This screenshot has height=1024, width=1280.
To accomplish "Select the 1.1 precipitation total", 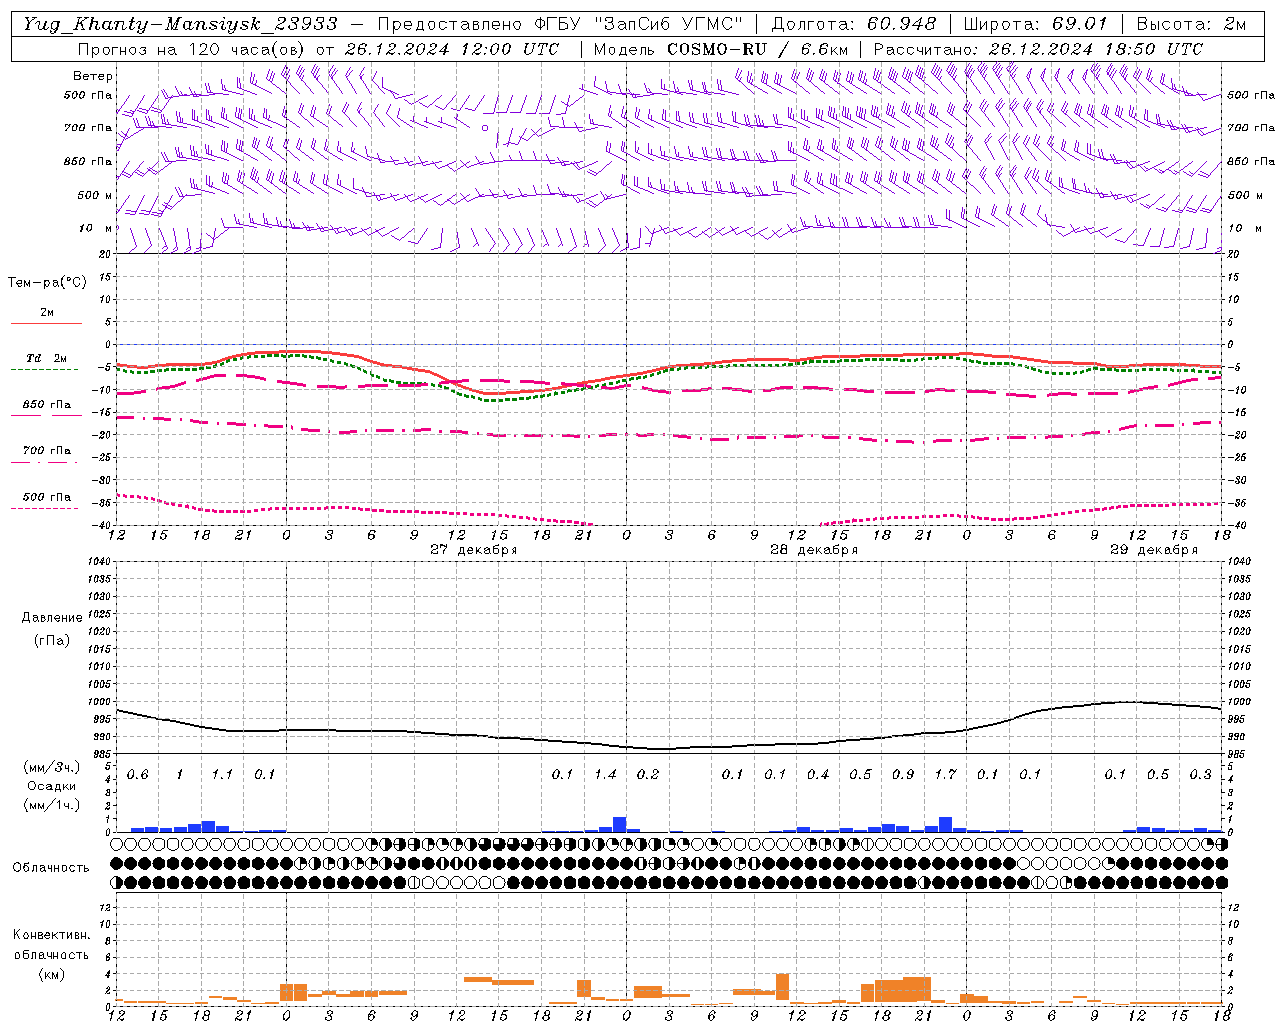I will coord(222,775).
